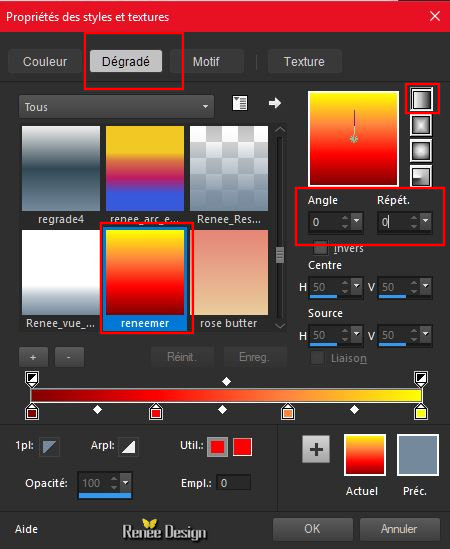Click the plus add-to-palette icon

(x=316, y=449)
